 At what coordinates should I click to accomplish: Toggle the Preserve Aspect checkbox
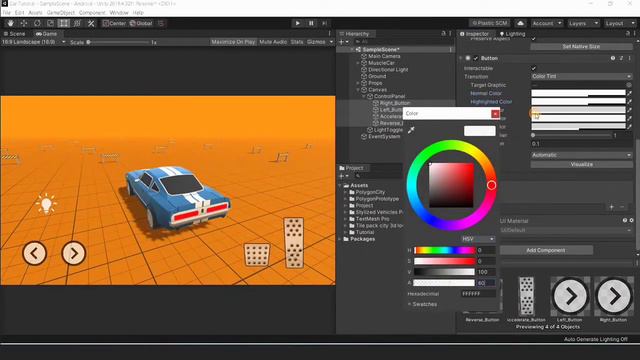click(x=534, y=39)
